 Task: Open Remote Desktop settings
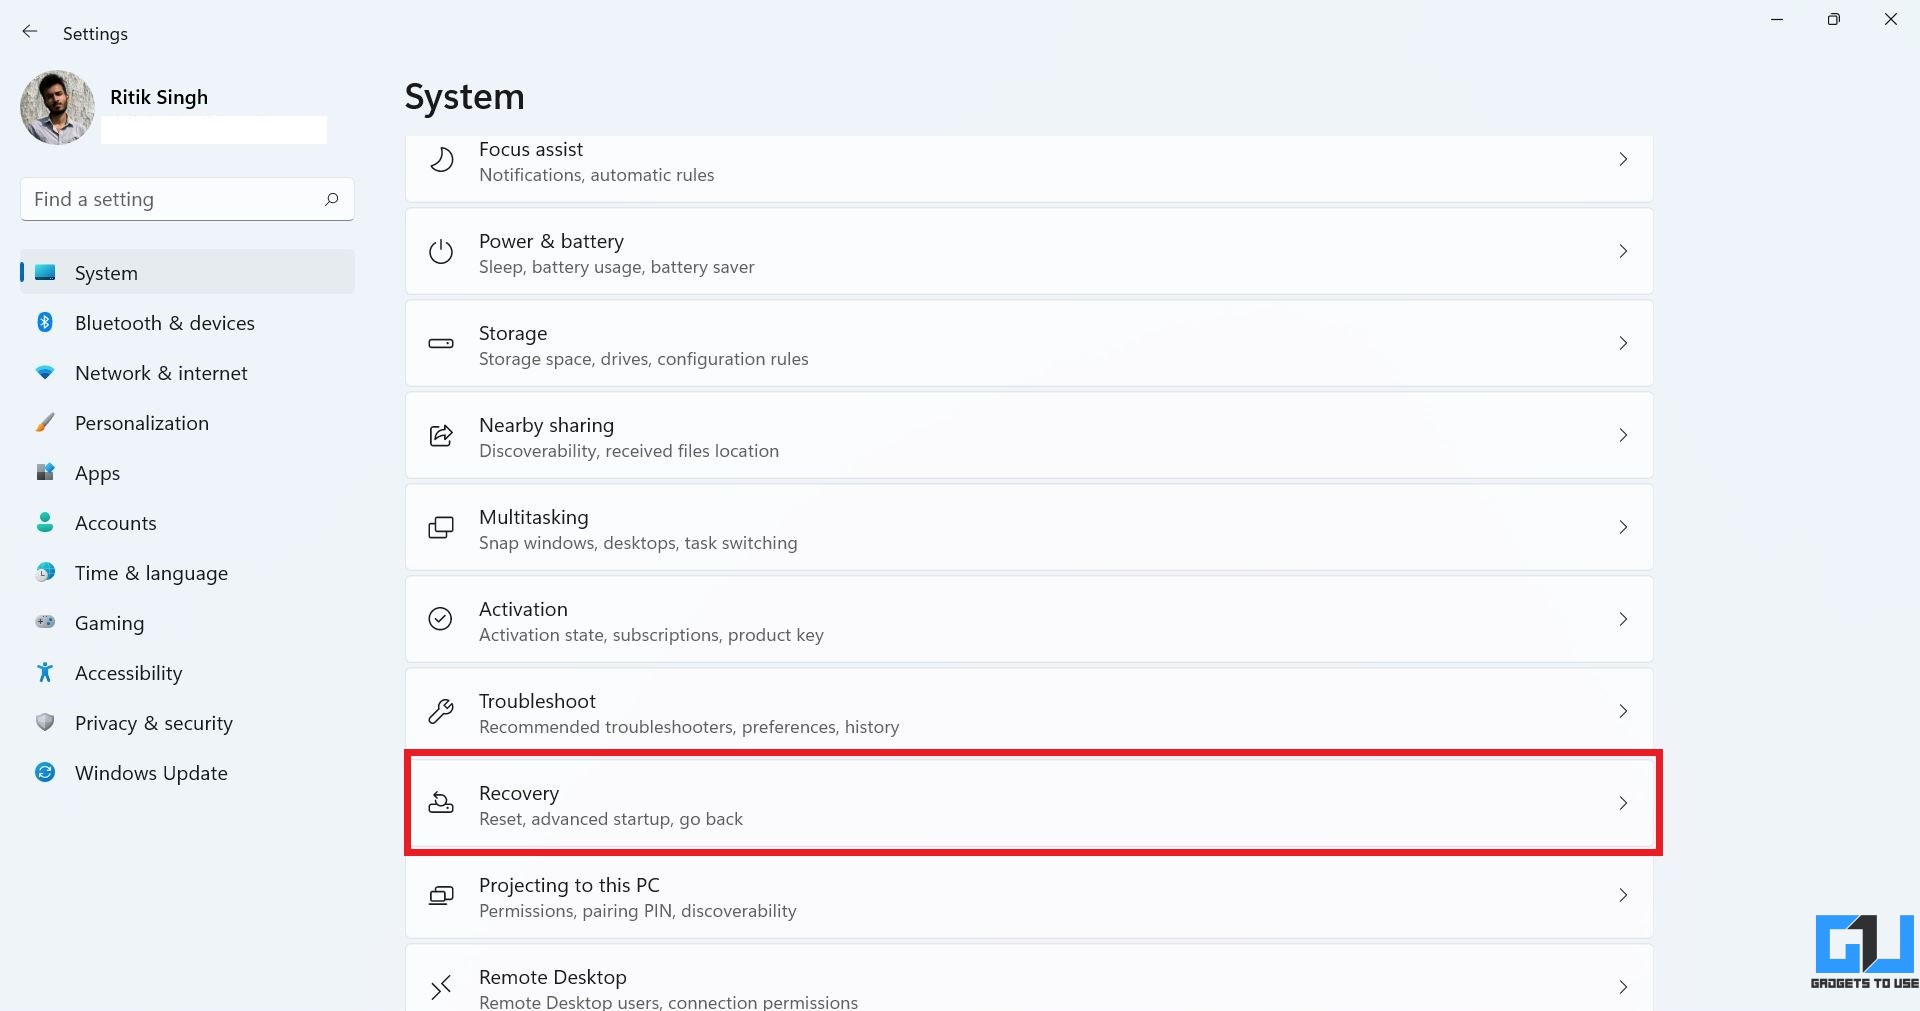click(1029, 979)
